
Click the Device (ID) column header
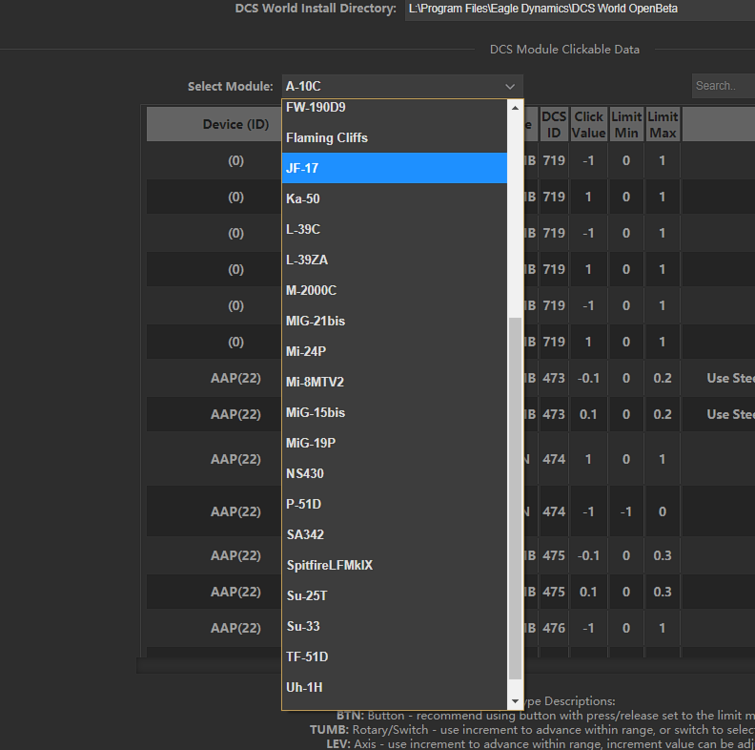(x=214, y=124)
